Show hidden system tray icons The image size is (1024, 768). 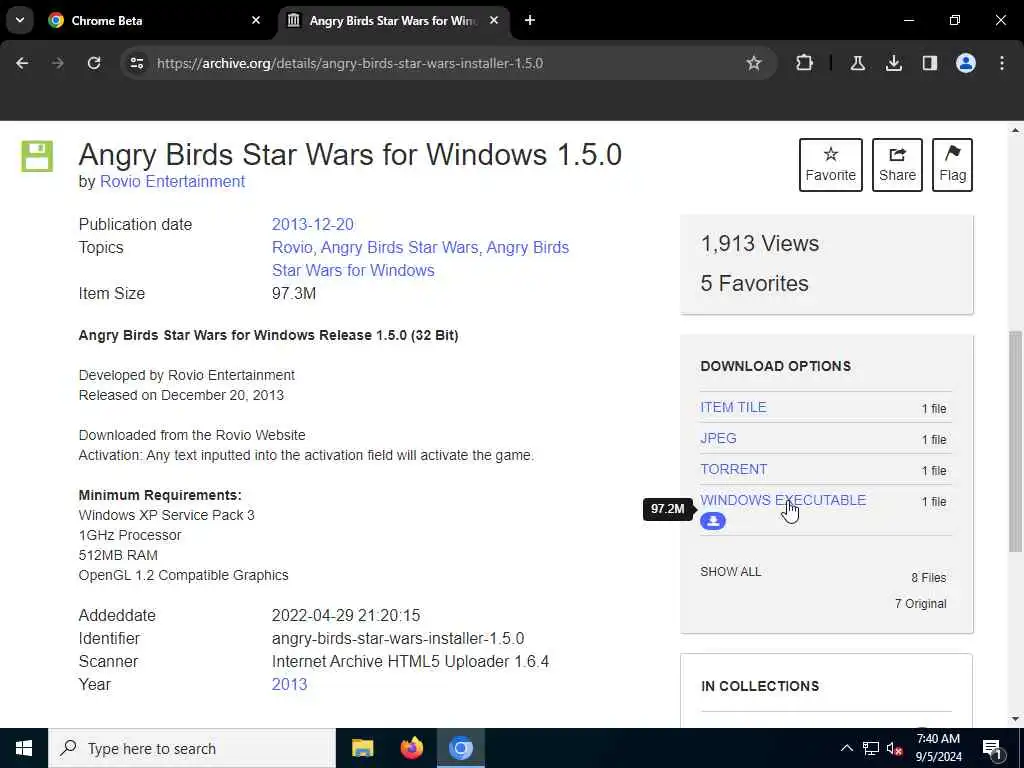click(846, 748)
